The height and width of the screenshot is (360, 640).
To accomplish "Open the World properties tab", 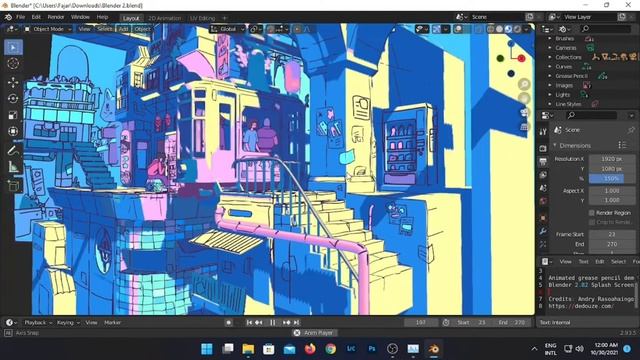I will [543, 201].
